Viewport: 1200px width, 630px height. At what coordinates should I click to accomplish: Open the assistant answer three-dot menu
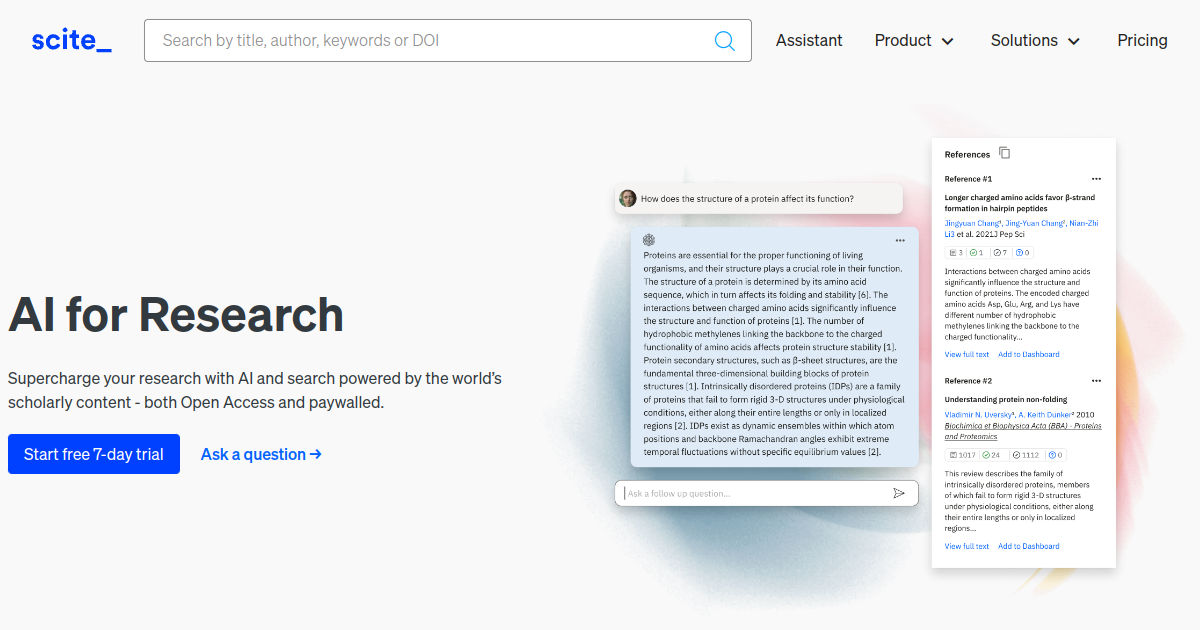[900, 240]
